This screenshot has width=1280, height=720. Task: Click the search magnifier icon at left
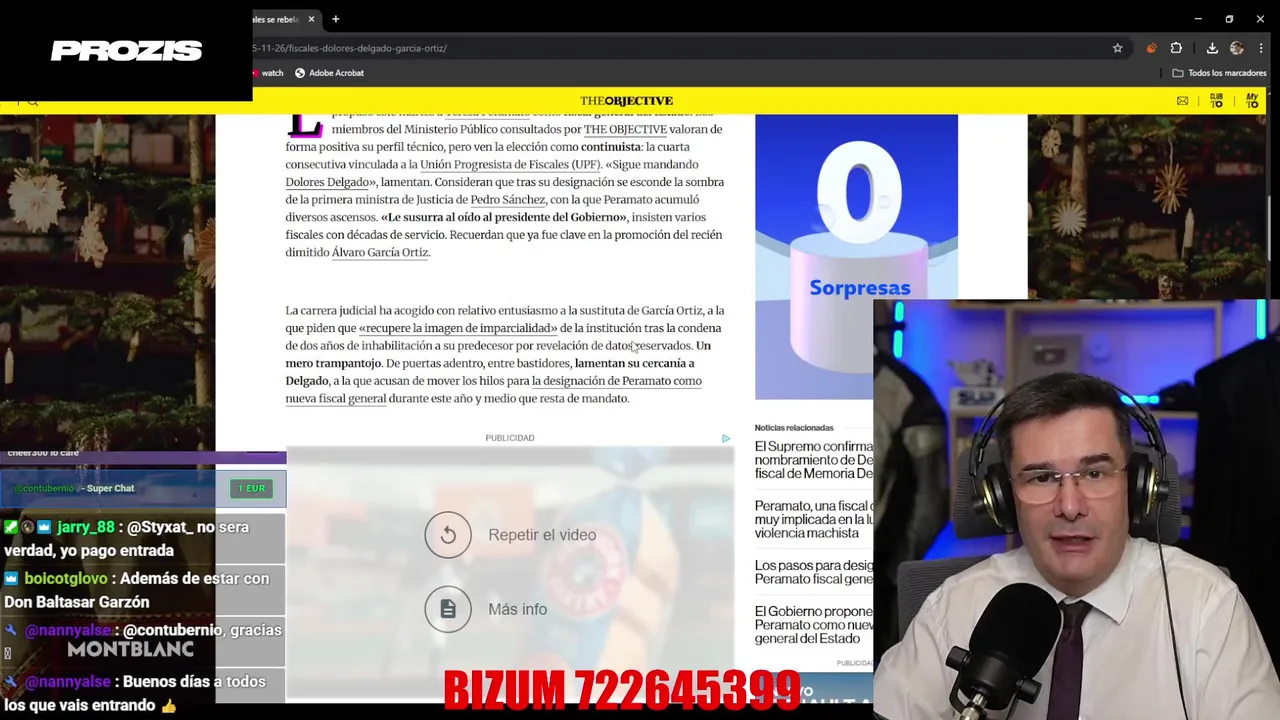33,101
